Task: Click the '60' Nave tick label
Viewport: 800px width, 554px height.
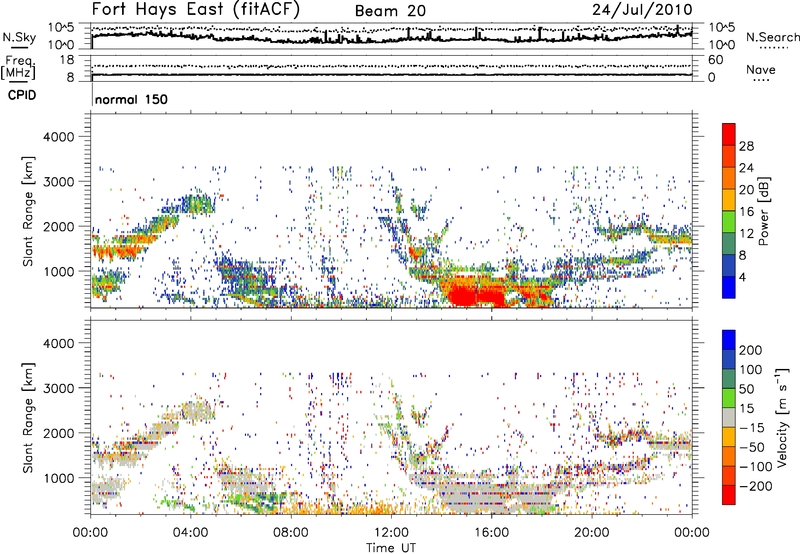Action: pyautogui.click(x=715, y=60)
